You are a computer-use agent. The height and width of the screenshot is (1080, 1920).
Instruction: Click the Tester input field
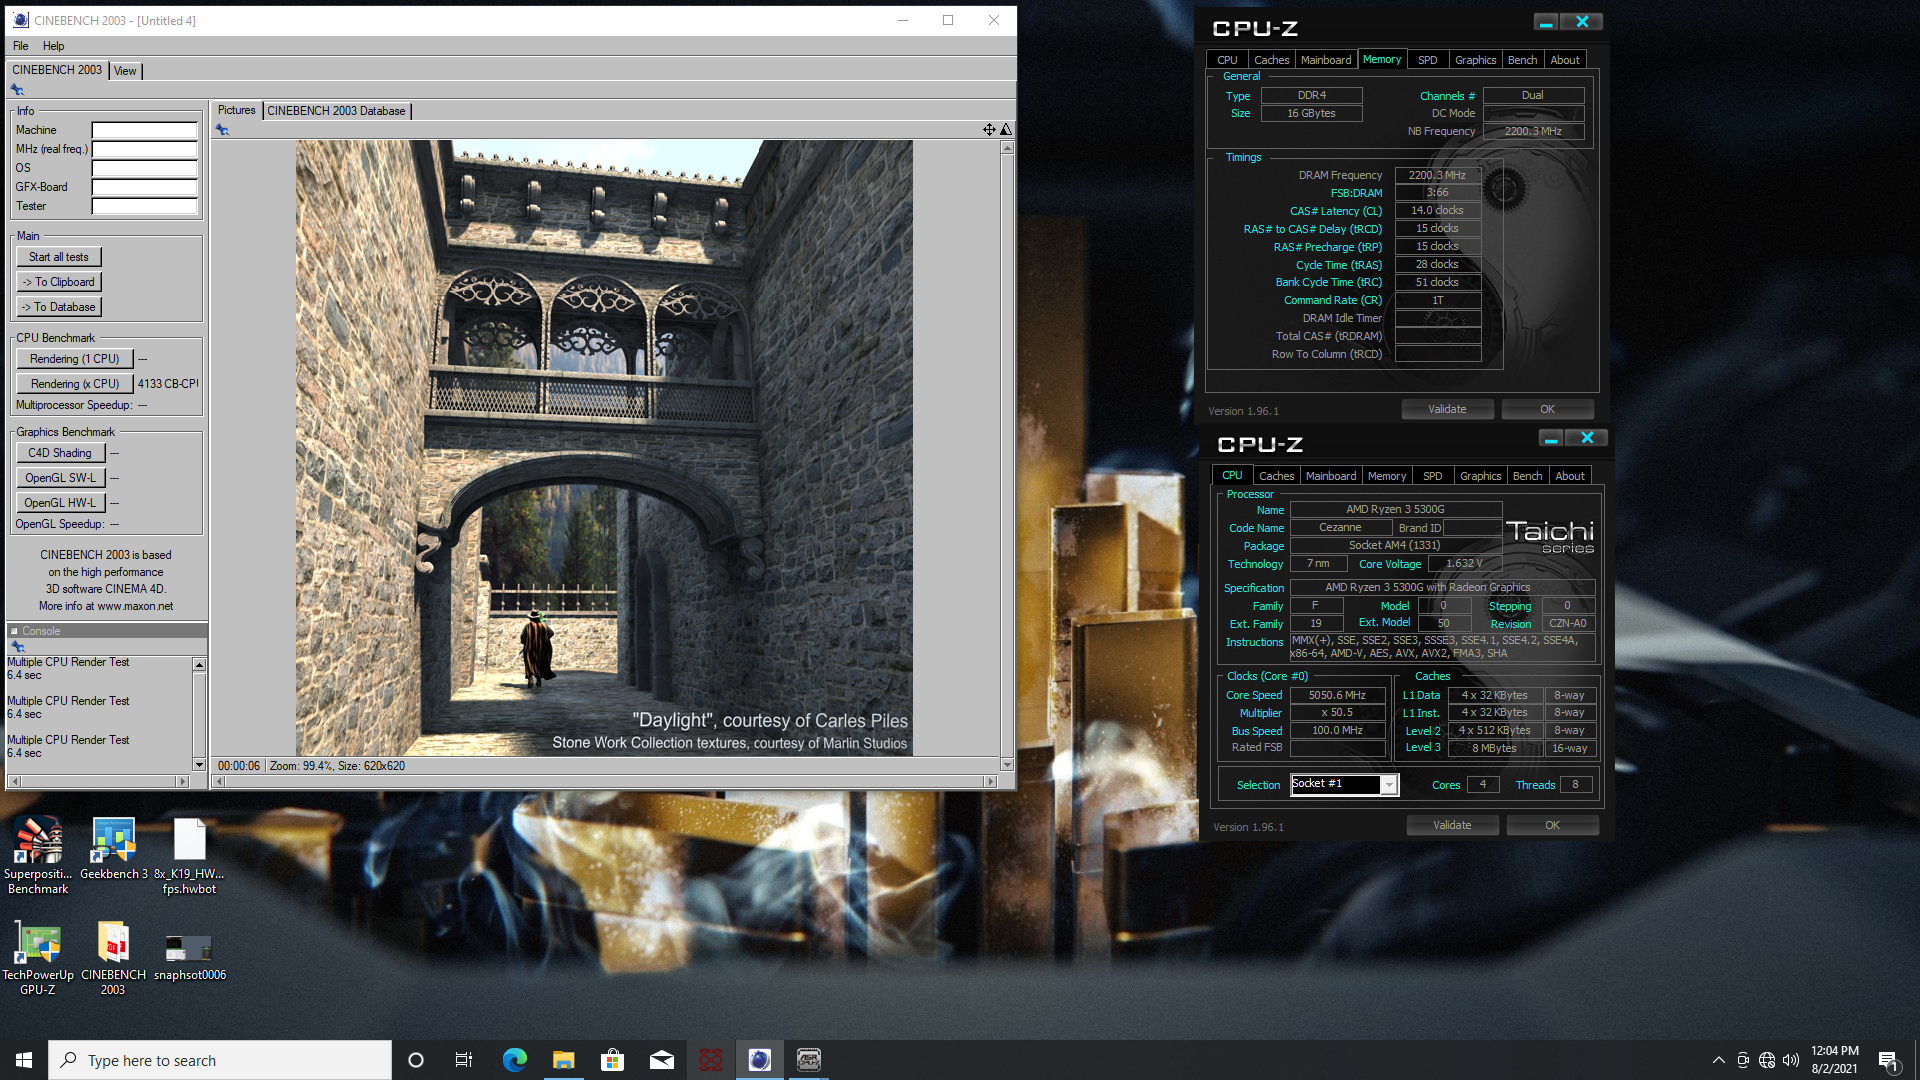click(145, 206)
